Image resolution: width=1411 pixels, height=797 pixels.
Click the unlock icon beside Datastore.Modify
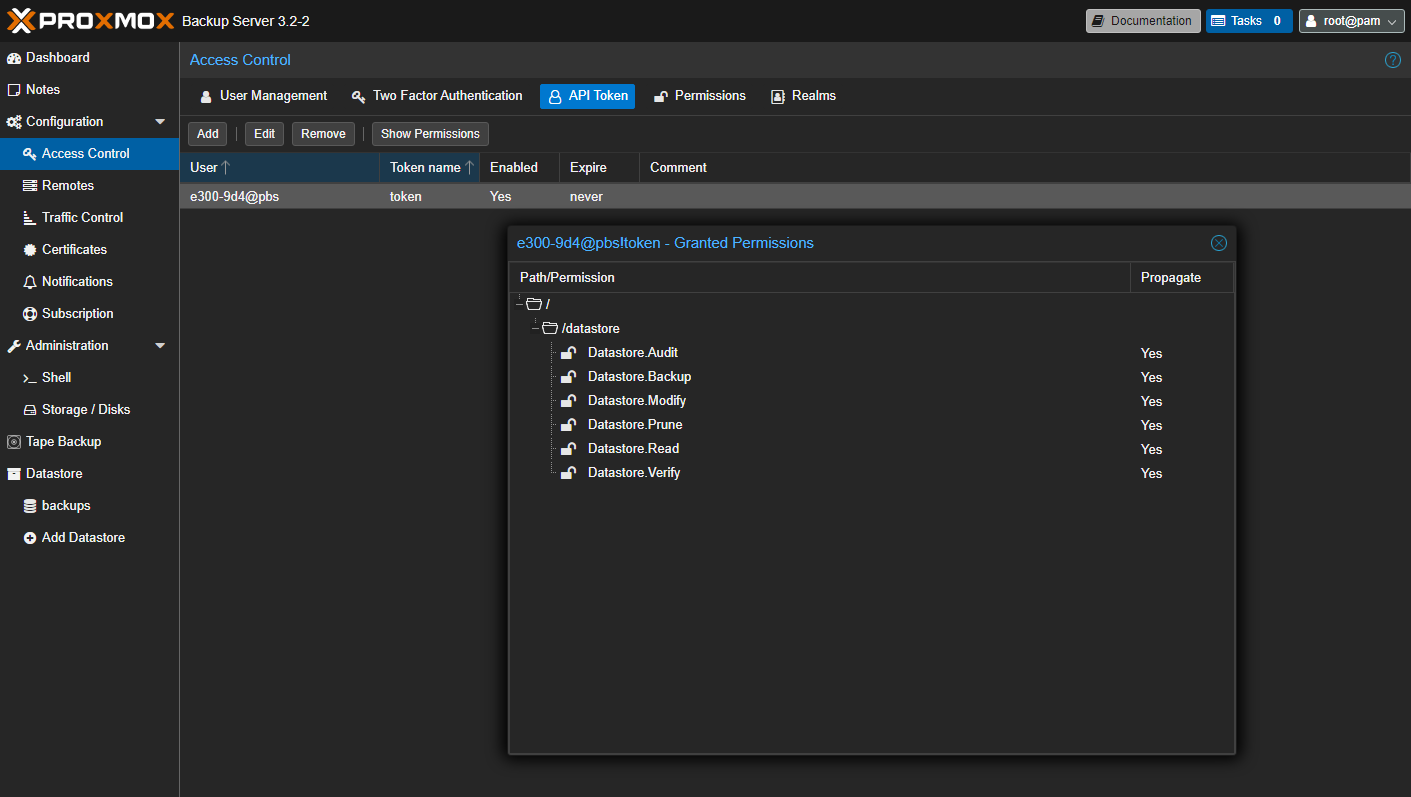click(568, 400)
